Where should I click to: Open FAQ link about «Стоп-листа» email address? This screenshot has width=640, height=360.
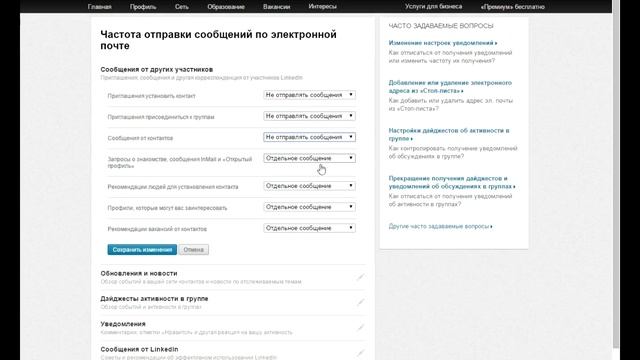450,87
